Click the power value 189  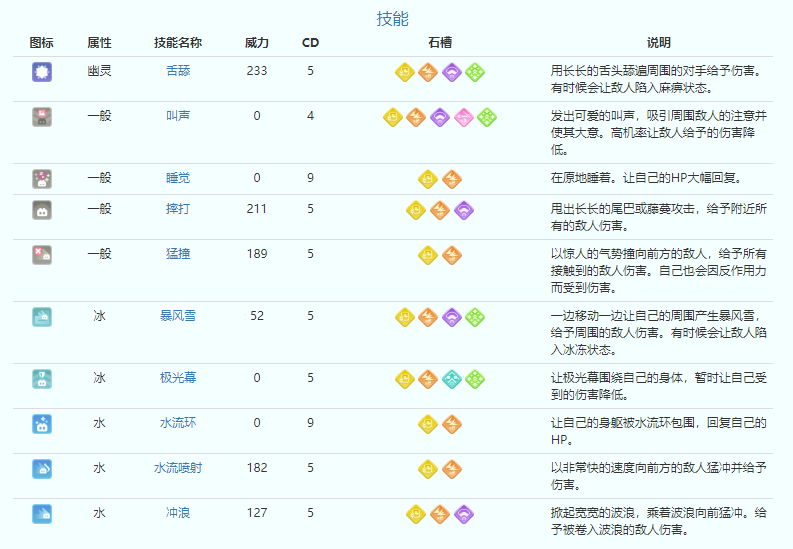click(x=257, y=254)
